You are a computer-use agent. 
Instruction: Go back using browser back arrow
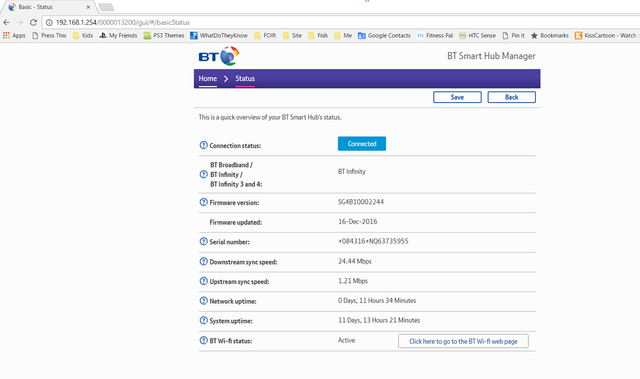tap(6, 22)
